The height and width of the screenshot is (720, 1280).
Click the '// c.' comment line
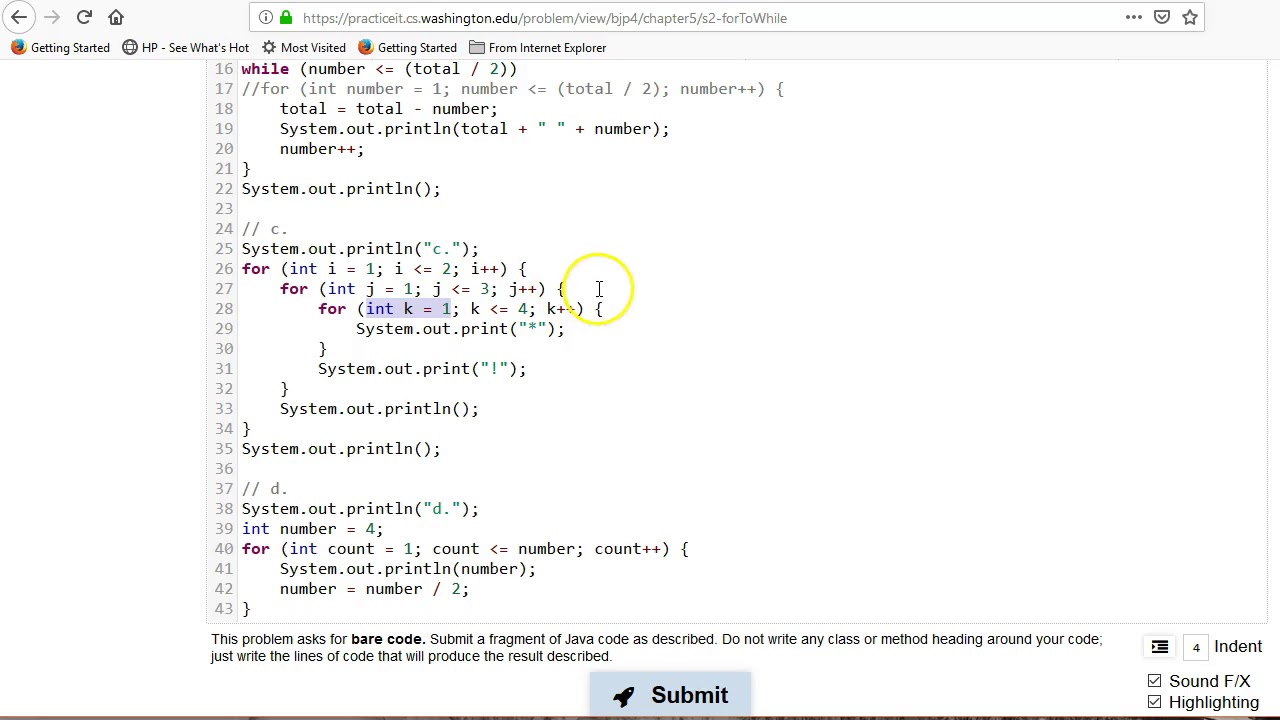(x=265, y=229)
